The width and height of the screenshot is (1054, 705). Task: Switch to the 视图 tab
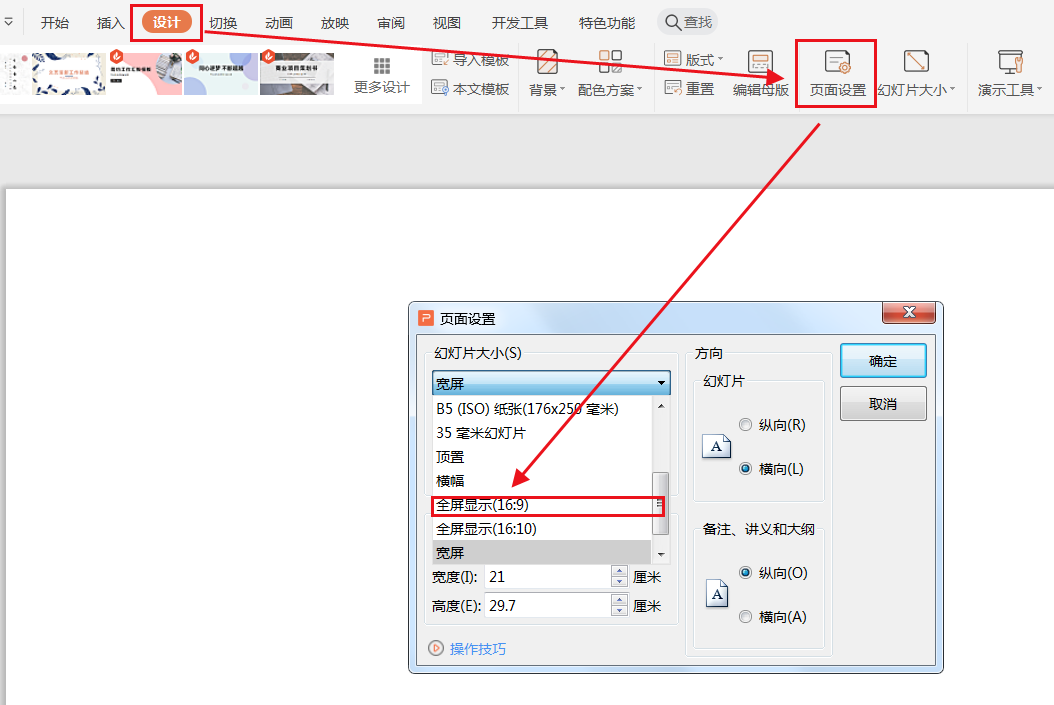click(446, 23)
